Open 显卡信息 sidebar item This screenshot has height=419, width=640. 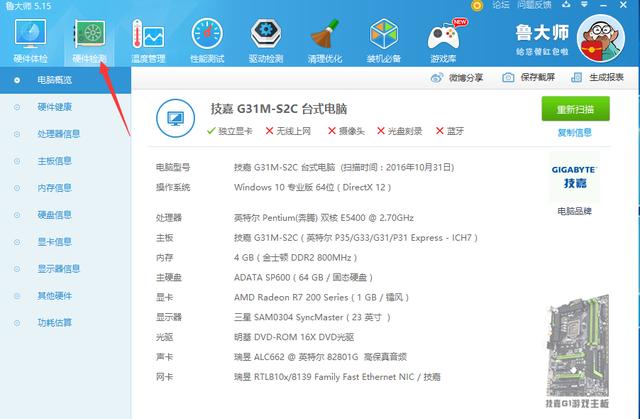pos(55,242)
